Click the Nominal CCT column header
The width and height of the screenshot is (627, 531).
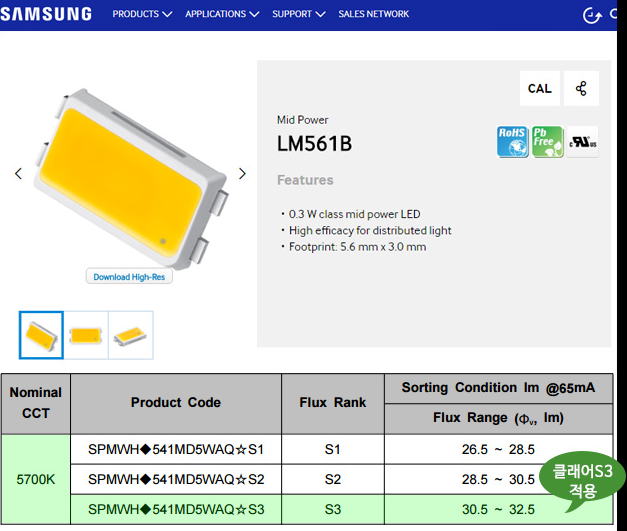click(36, 403)
